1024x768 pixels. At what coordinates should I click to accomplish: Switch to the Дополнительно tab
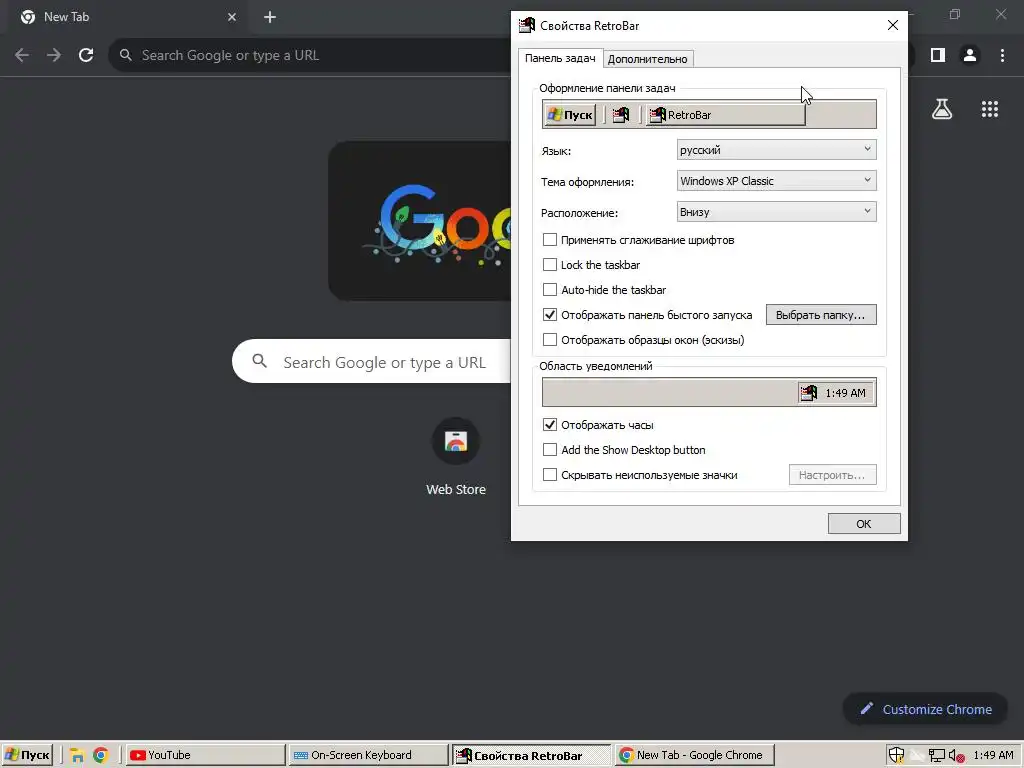pos(647,59)
